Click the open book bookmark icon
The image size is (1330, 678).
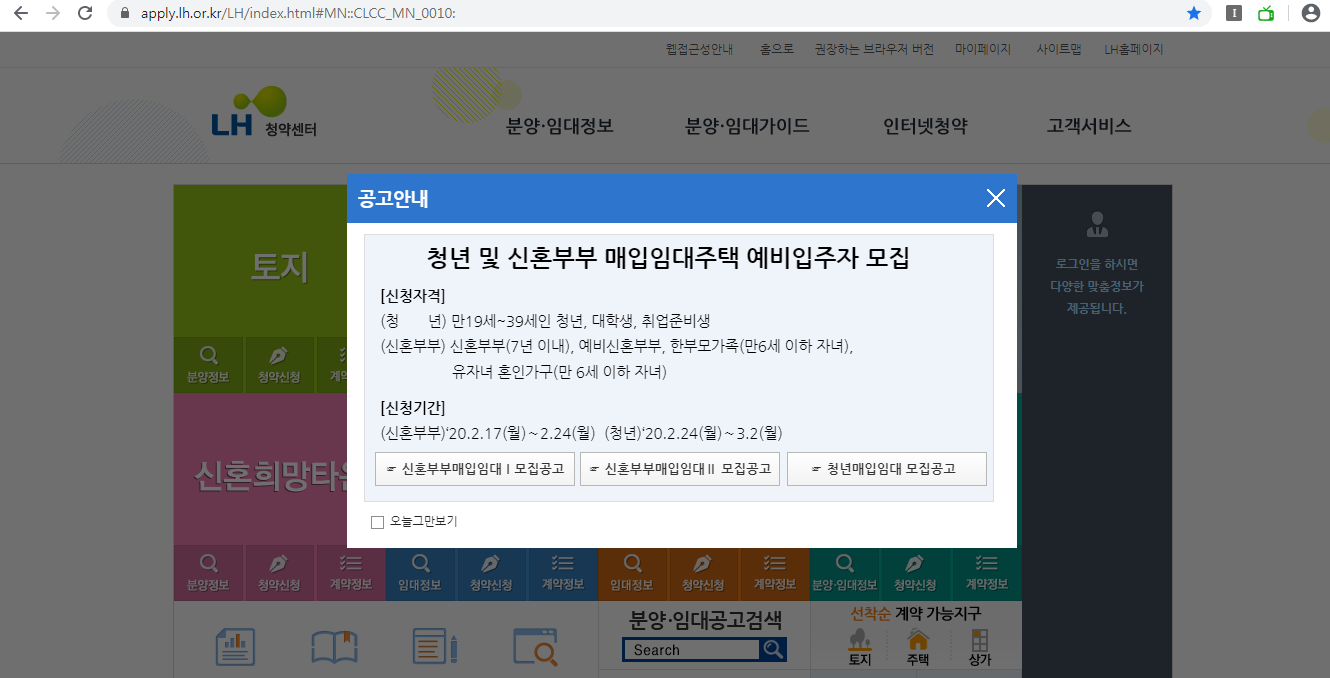(x=334, y=647)
